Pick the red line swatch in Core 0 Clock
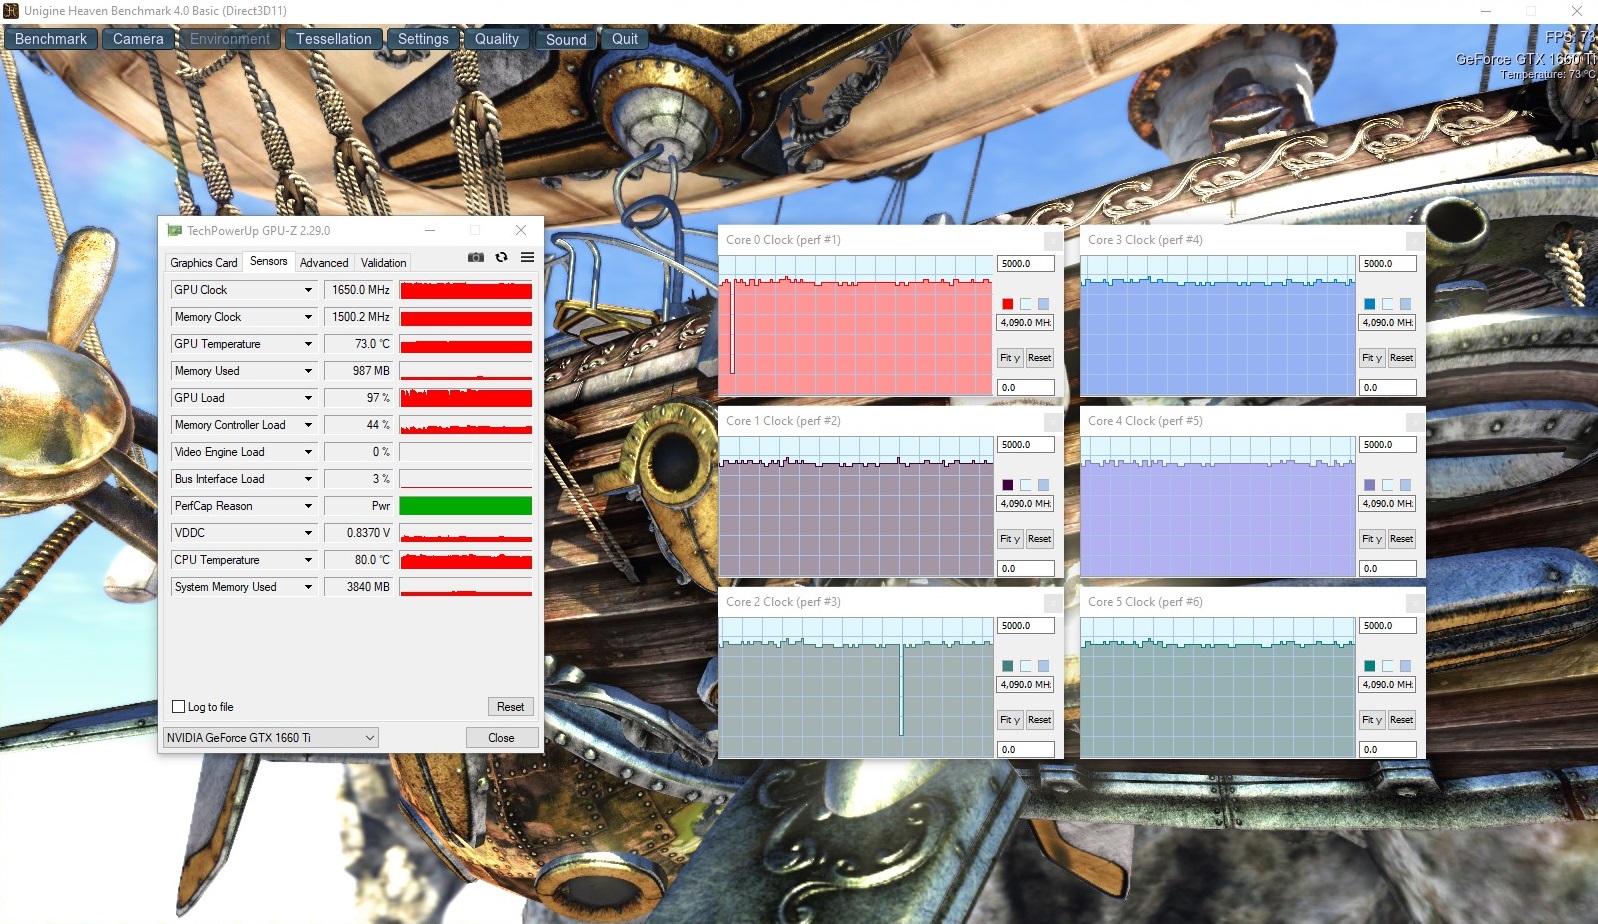 pyautogui.click(x=1007, y=304)
